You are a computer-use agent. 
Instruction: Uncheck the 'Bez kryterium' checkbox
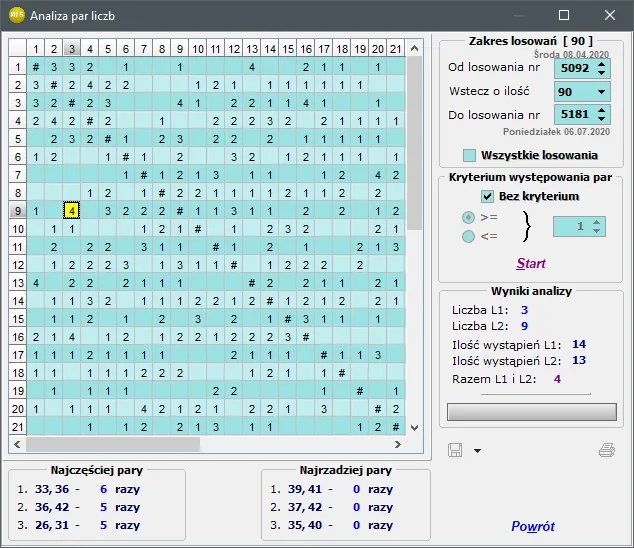tap(488, 196)
